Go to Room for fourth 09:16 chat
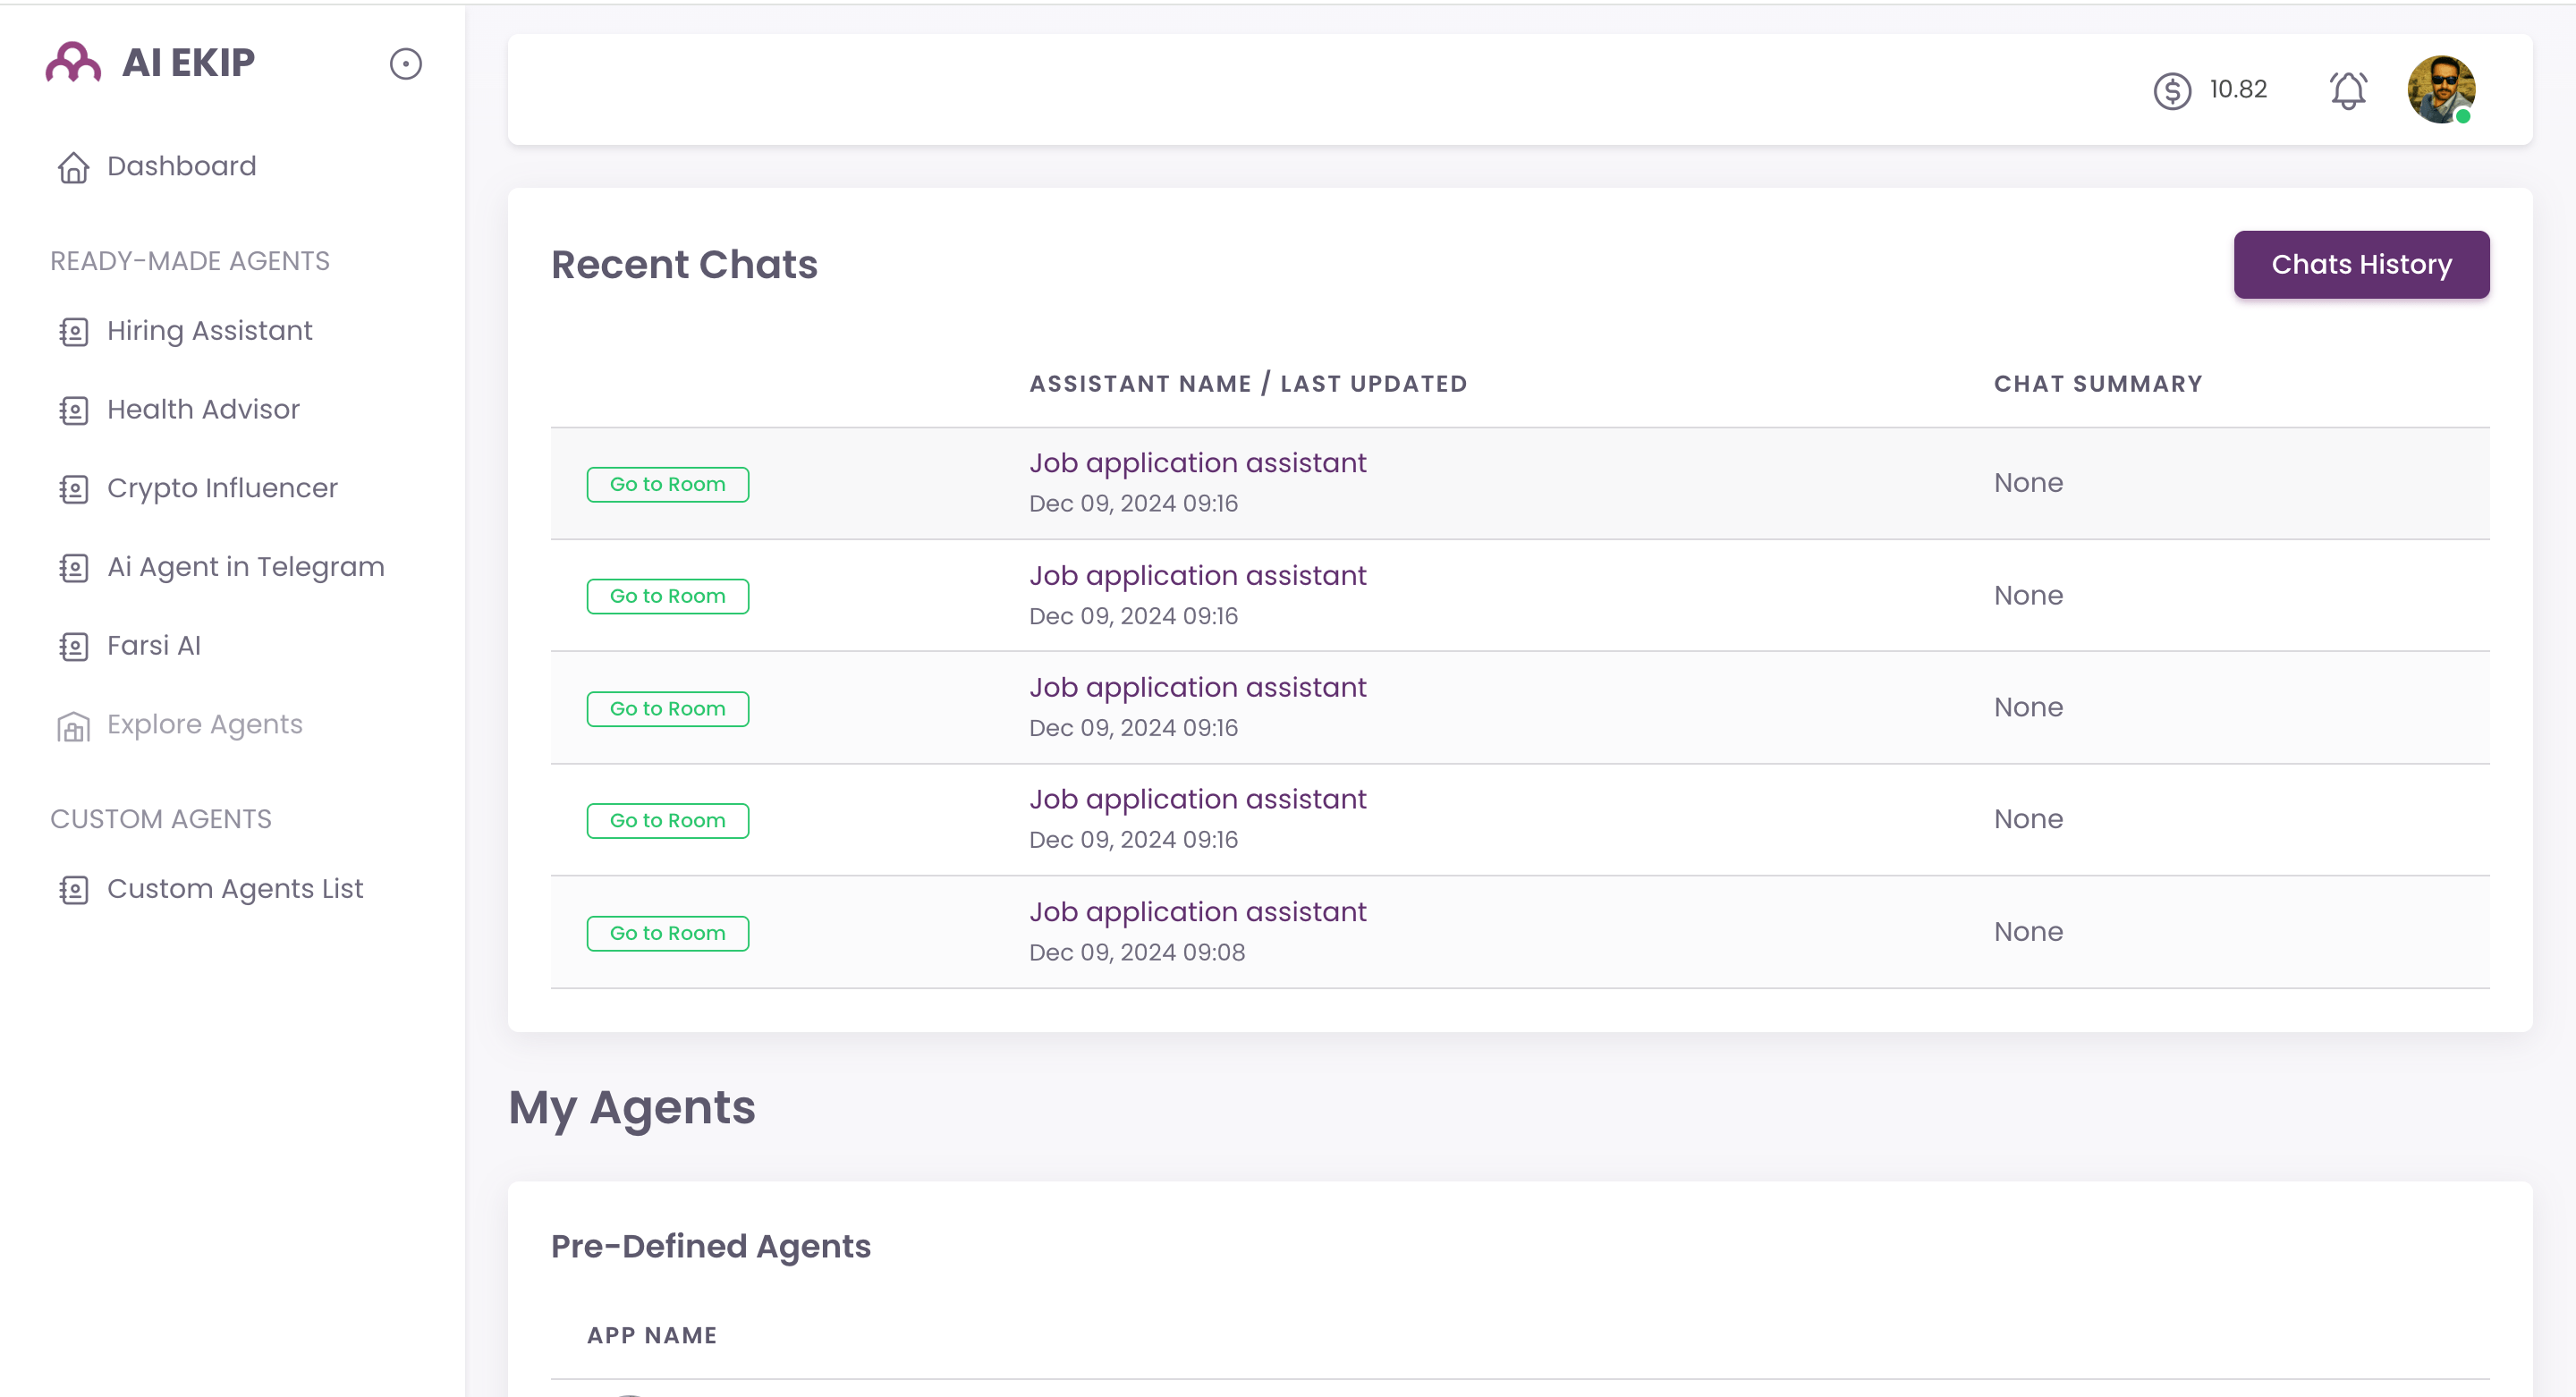Viewport: 2576px width, 1397px height. pyautogui.click(x=667, y=821)
